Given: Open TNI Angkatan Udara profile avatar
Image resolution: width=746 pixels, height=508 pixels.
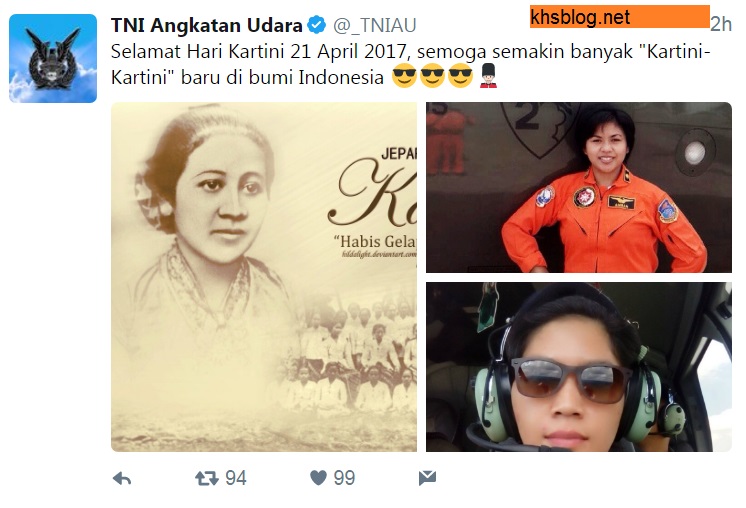Looking at the screenshot, I should tap(53, 58).
